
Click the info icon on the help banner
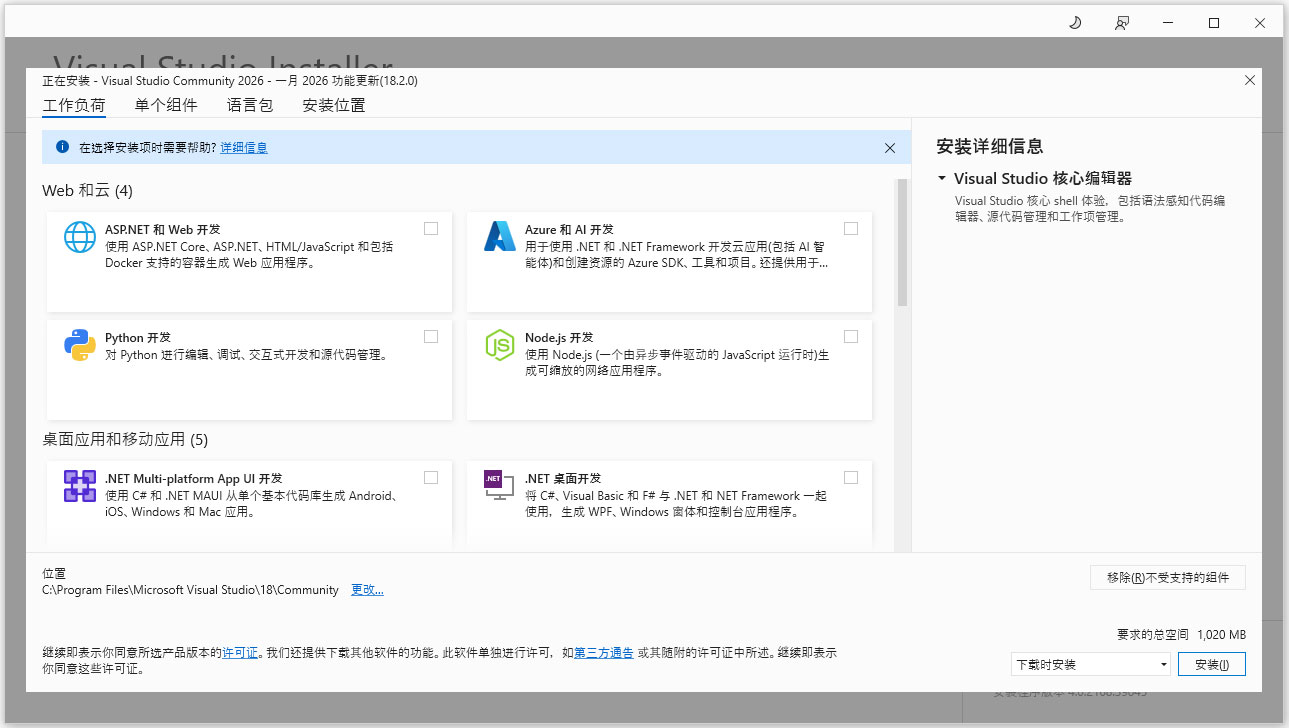pyautogui.click(x=63, y=147)
